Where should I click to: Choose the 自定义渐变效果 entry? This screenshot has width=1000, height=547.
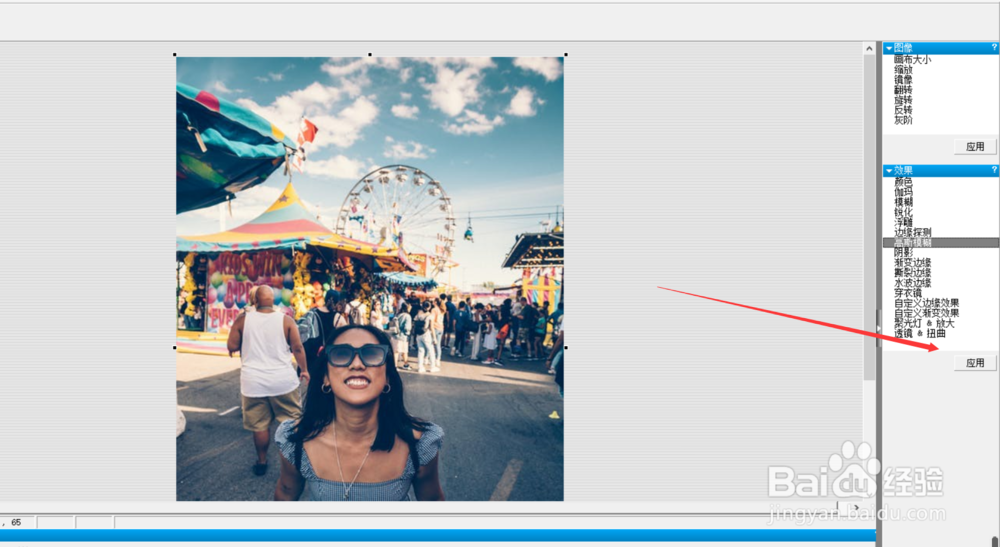tap(926, 314)
